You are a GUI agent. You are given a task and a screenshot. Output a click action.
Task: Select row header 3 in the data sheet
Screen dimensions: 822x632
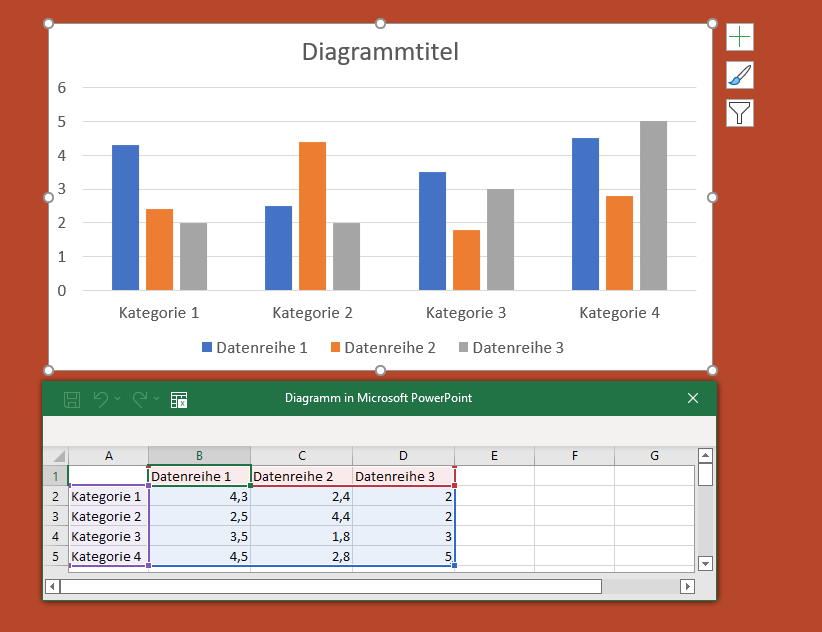(56, 516)
